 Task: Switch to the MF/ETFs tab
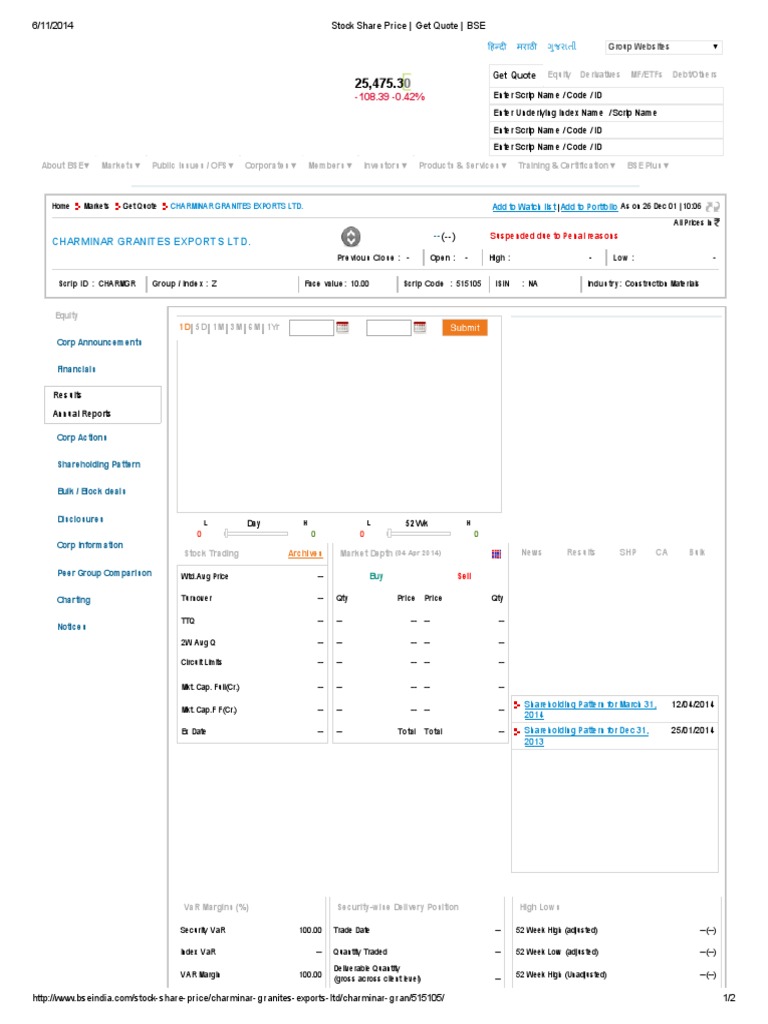click(646, 74)
